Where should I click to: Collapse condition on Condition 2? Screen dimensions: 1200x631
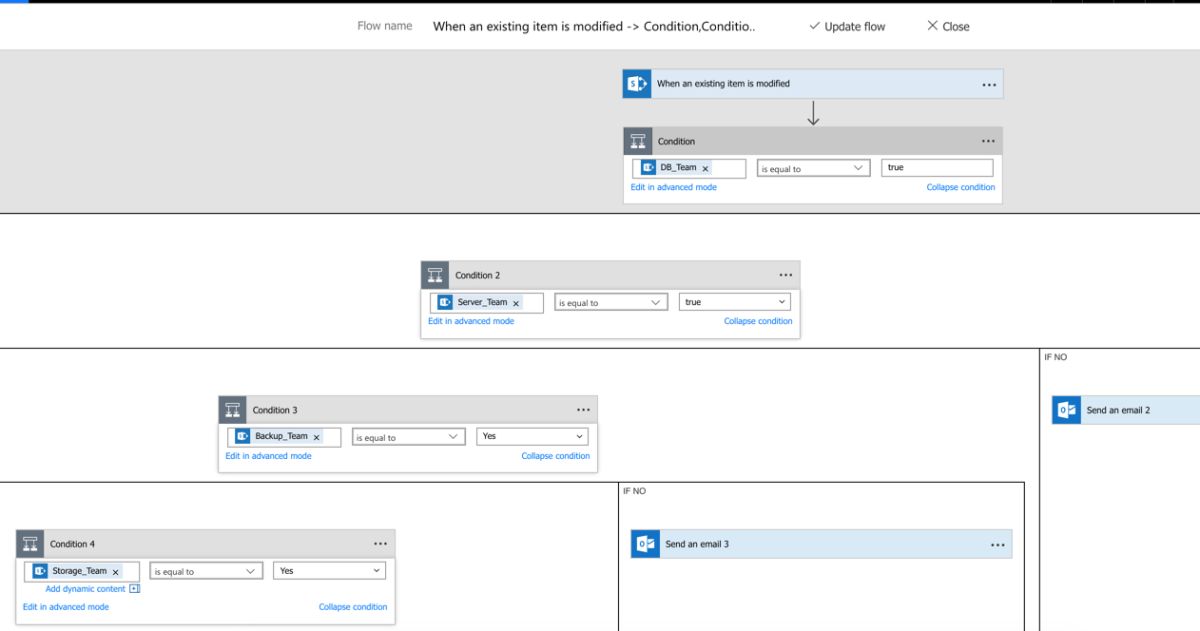[758, 321]
